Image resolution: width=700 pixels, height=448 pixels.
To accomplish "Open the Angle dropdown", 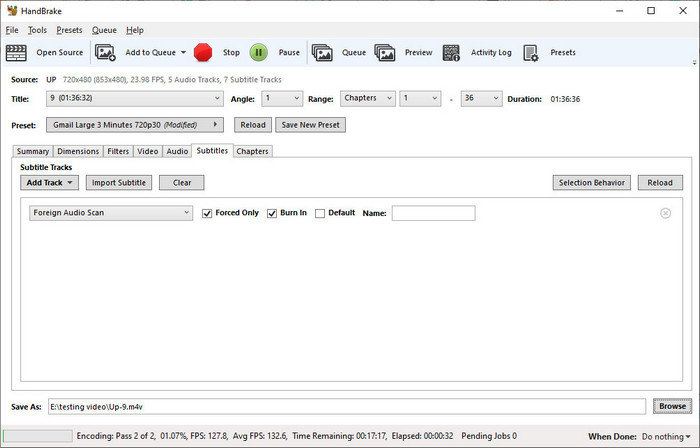I will 282,98.
